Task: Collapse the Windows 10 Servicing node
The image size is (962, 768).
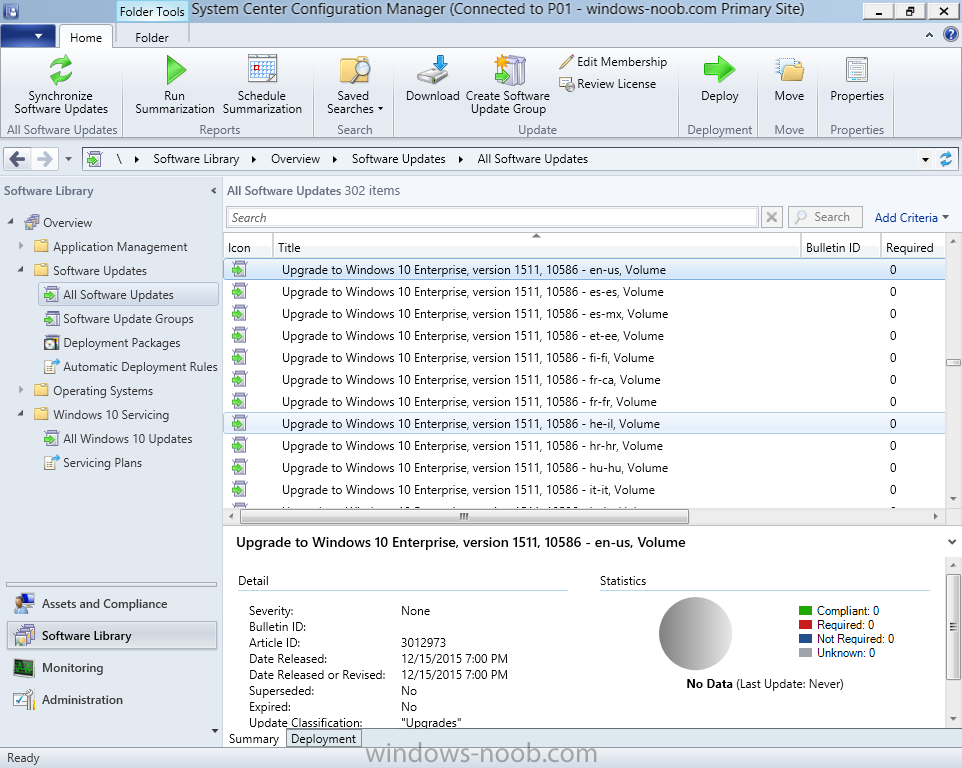Action: [21, 413]
